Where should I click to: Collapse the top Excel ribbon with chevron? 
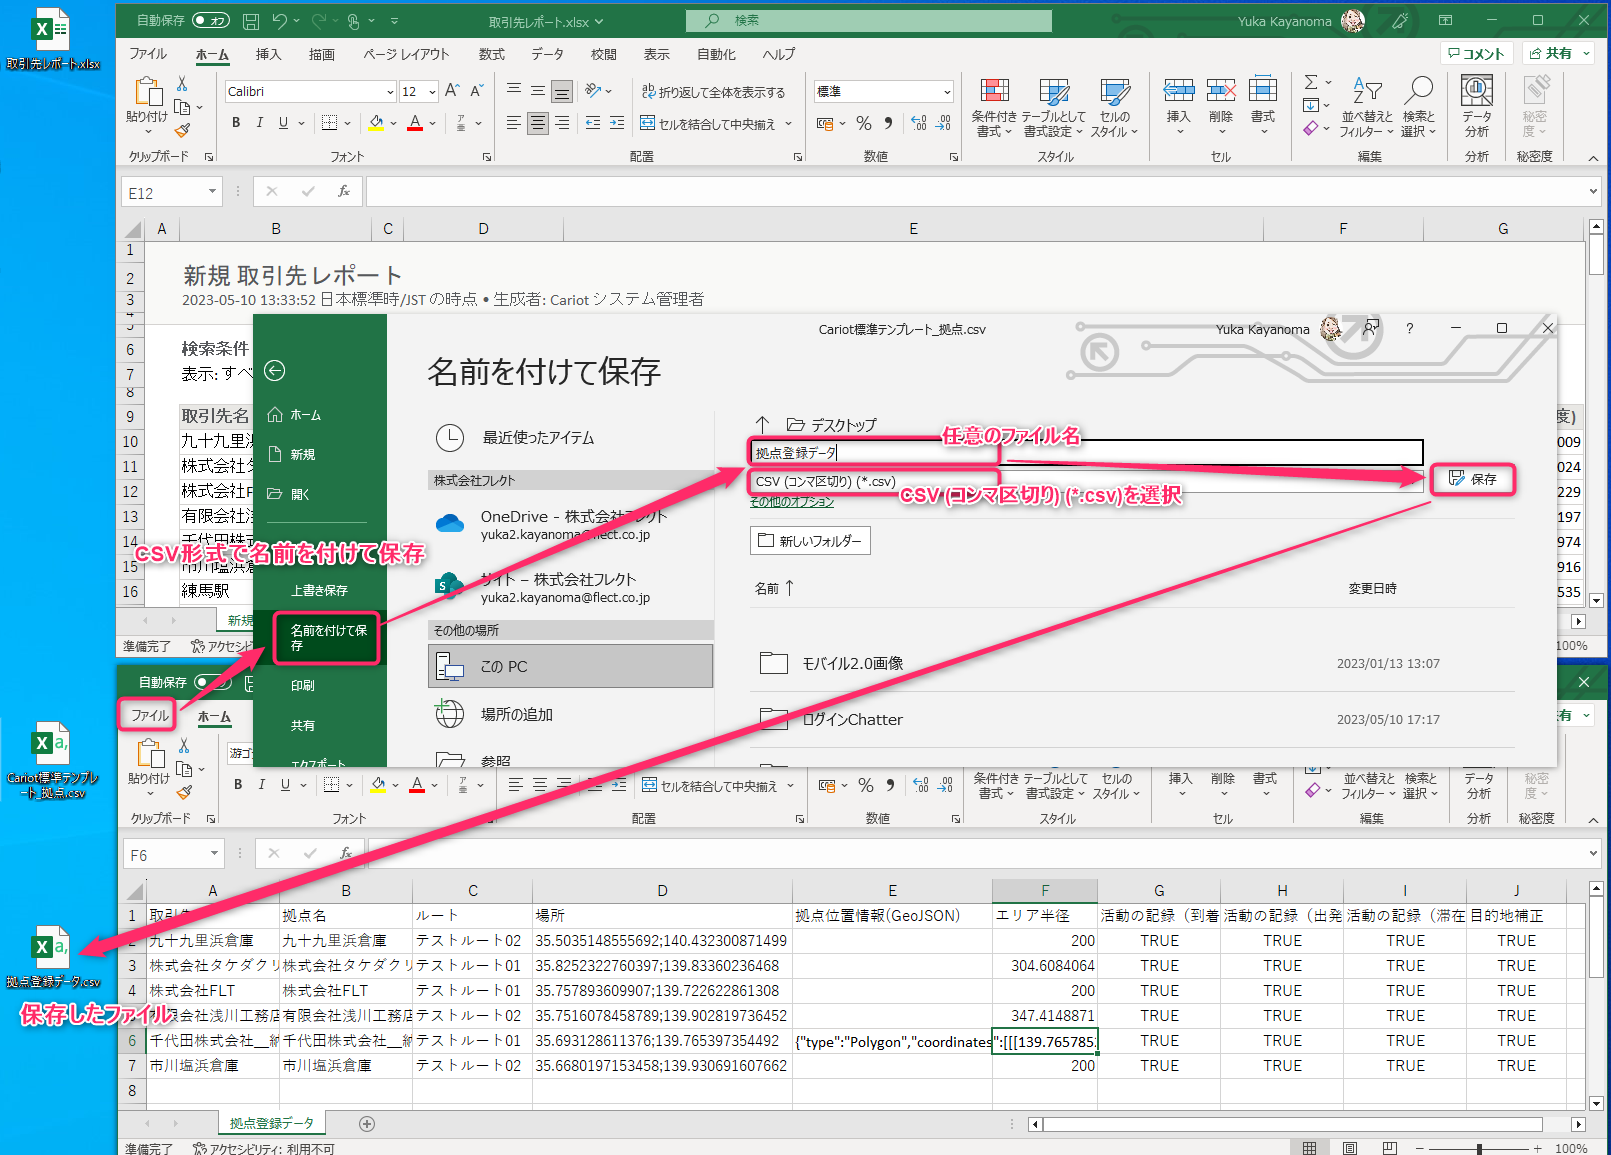(x=1593, y=158)
